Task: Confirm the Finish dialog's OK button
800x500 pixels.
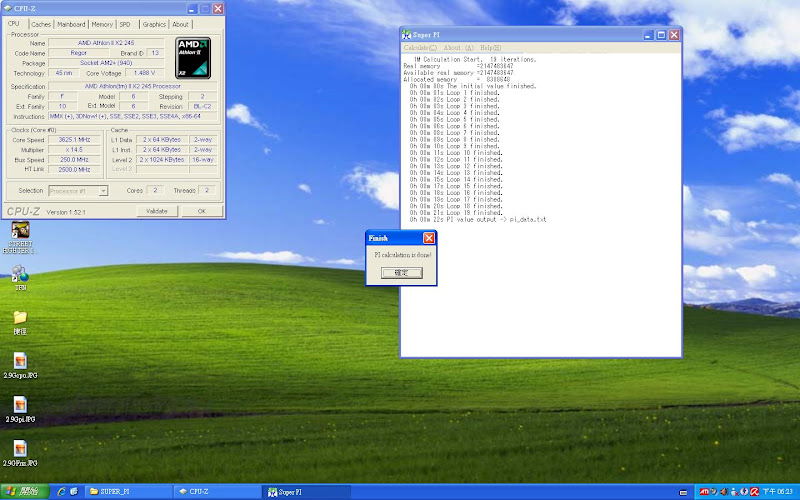Action: [x=402, y=273]
